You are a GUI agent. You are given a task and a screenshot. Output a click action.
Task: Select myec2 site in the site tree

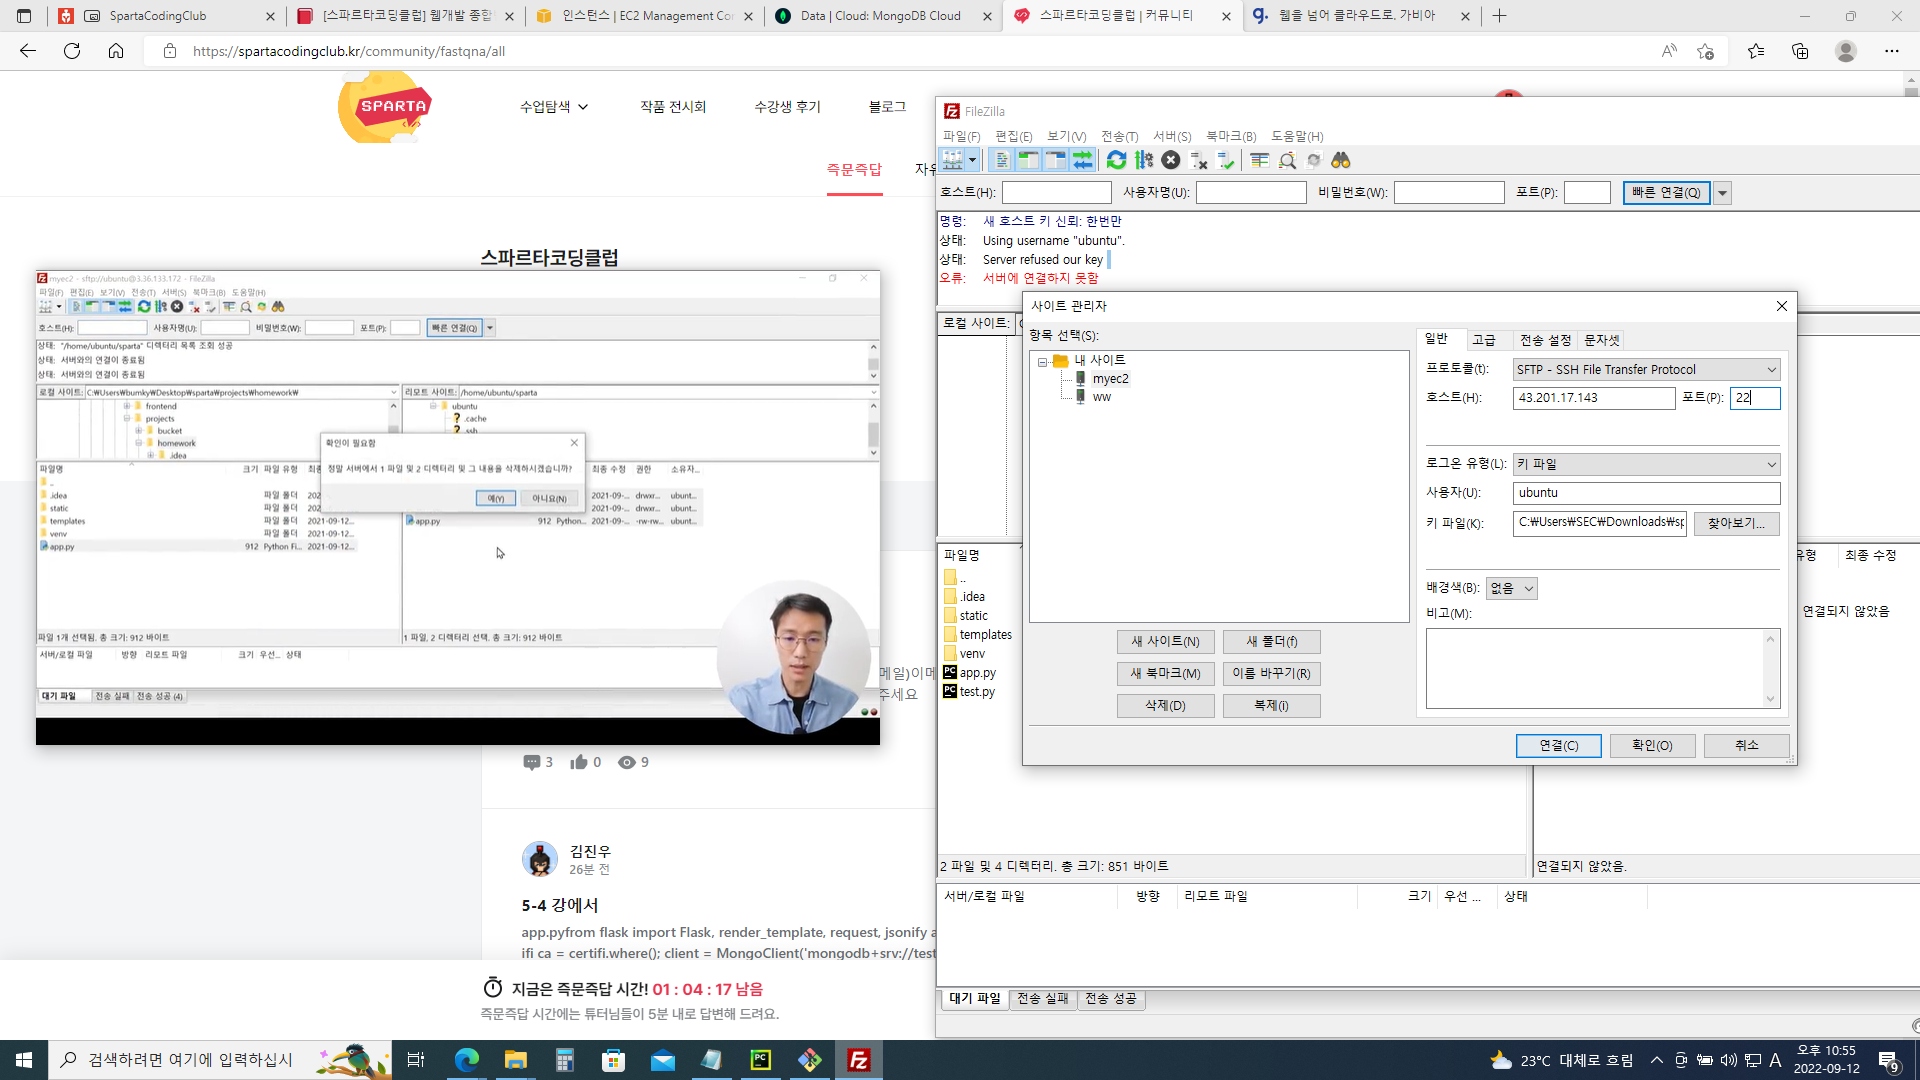click(1110, 379)
